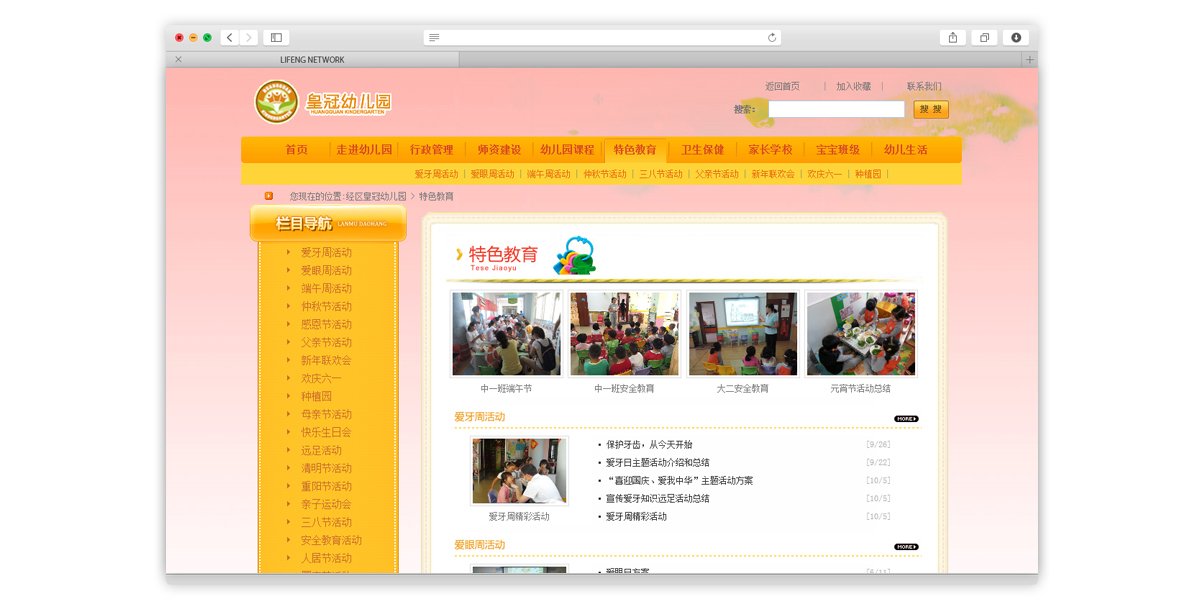Open 种植园 in the sidebar list
The width and height of the screenshot is (1190, 616).
pyautogui.click(x=316, y=396)
